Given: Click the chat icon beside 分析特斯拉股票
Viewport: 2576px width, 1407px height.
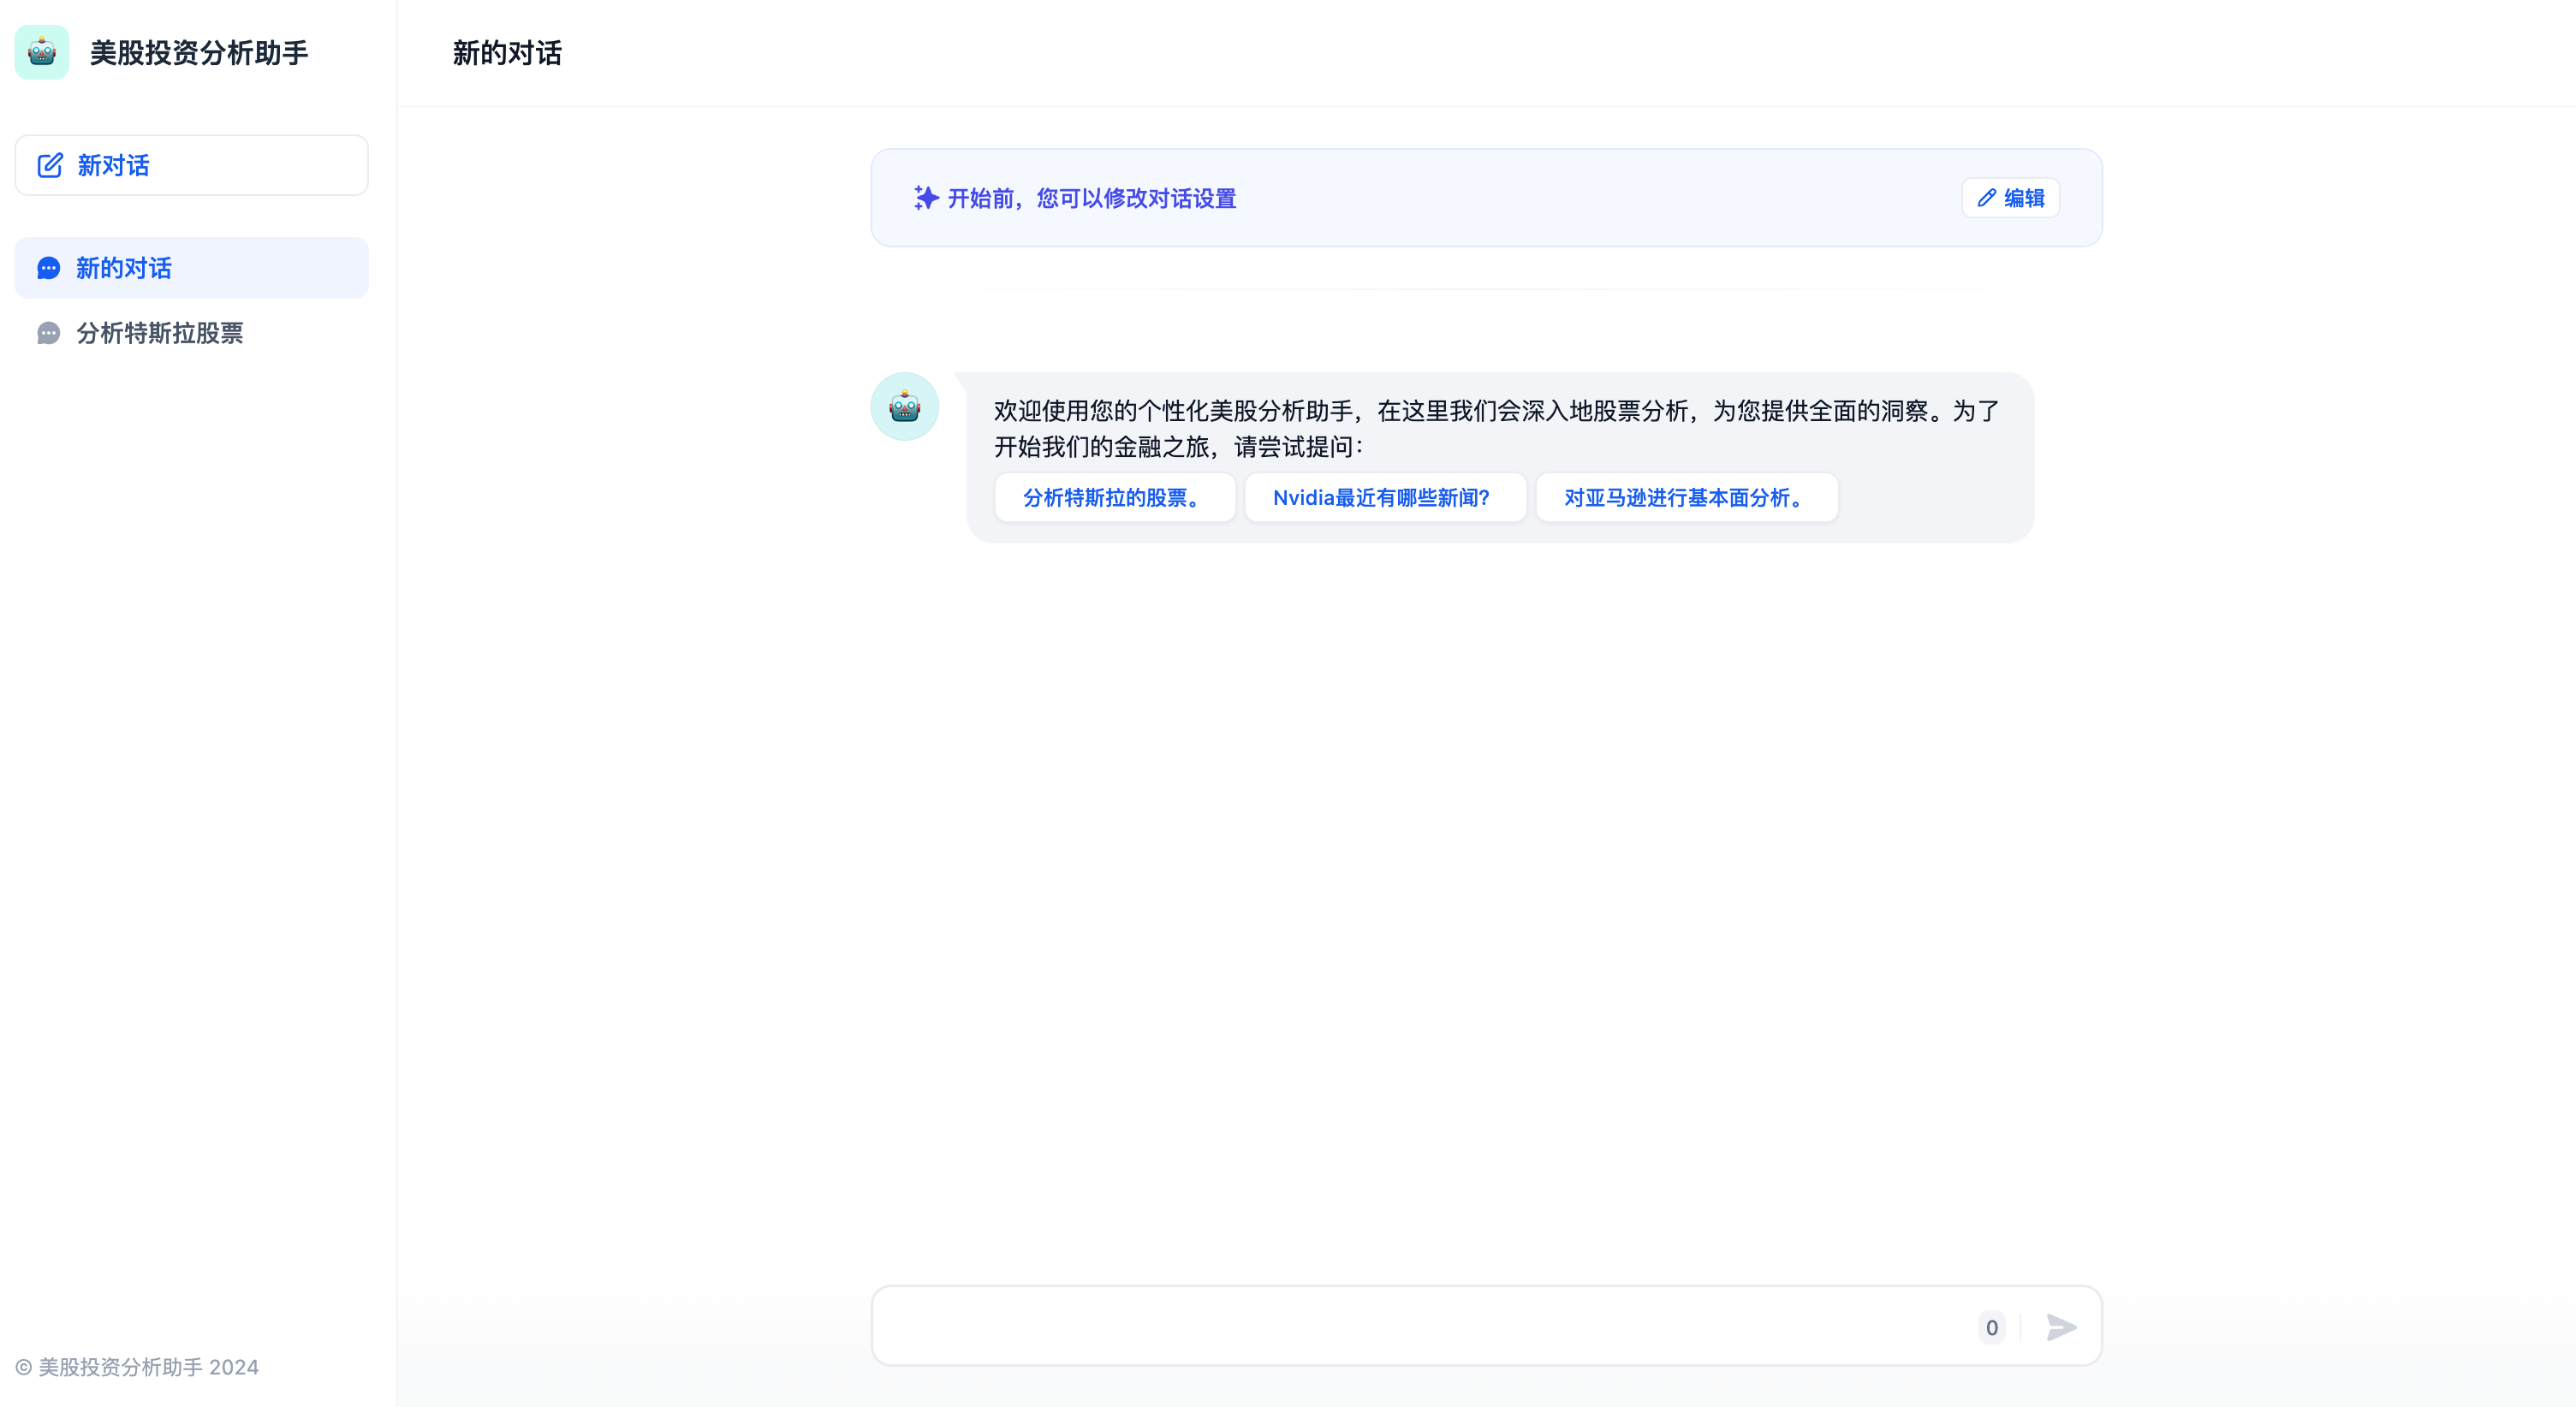Looking at the screenshot, I should 49,333.
